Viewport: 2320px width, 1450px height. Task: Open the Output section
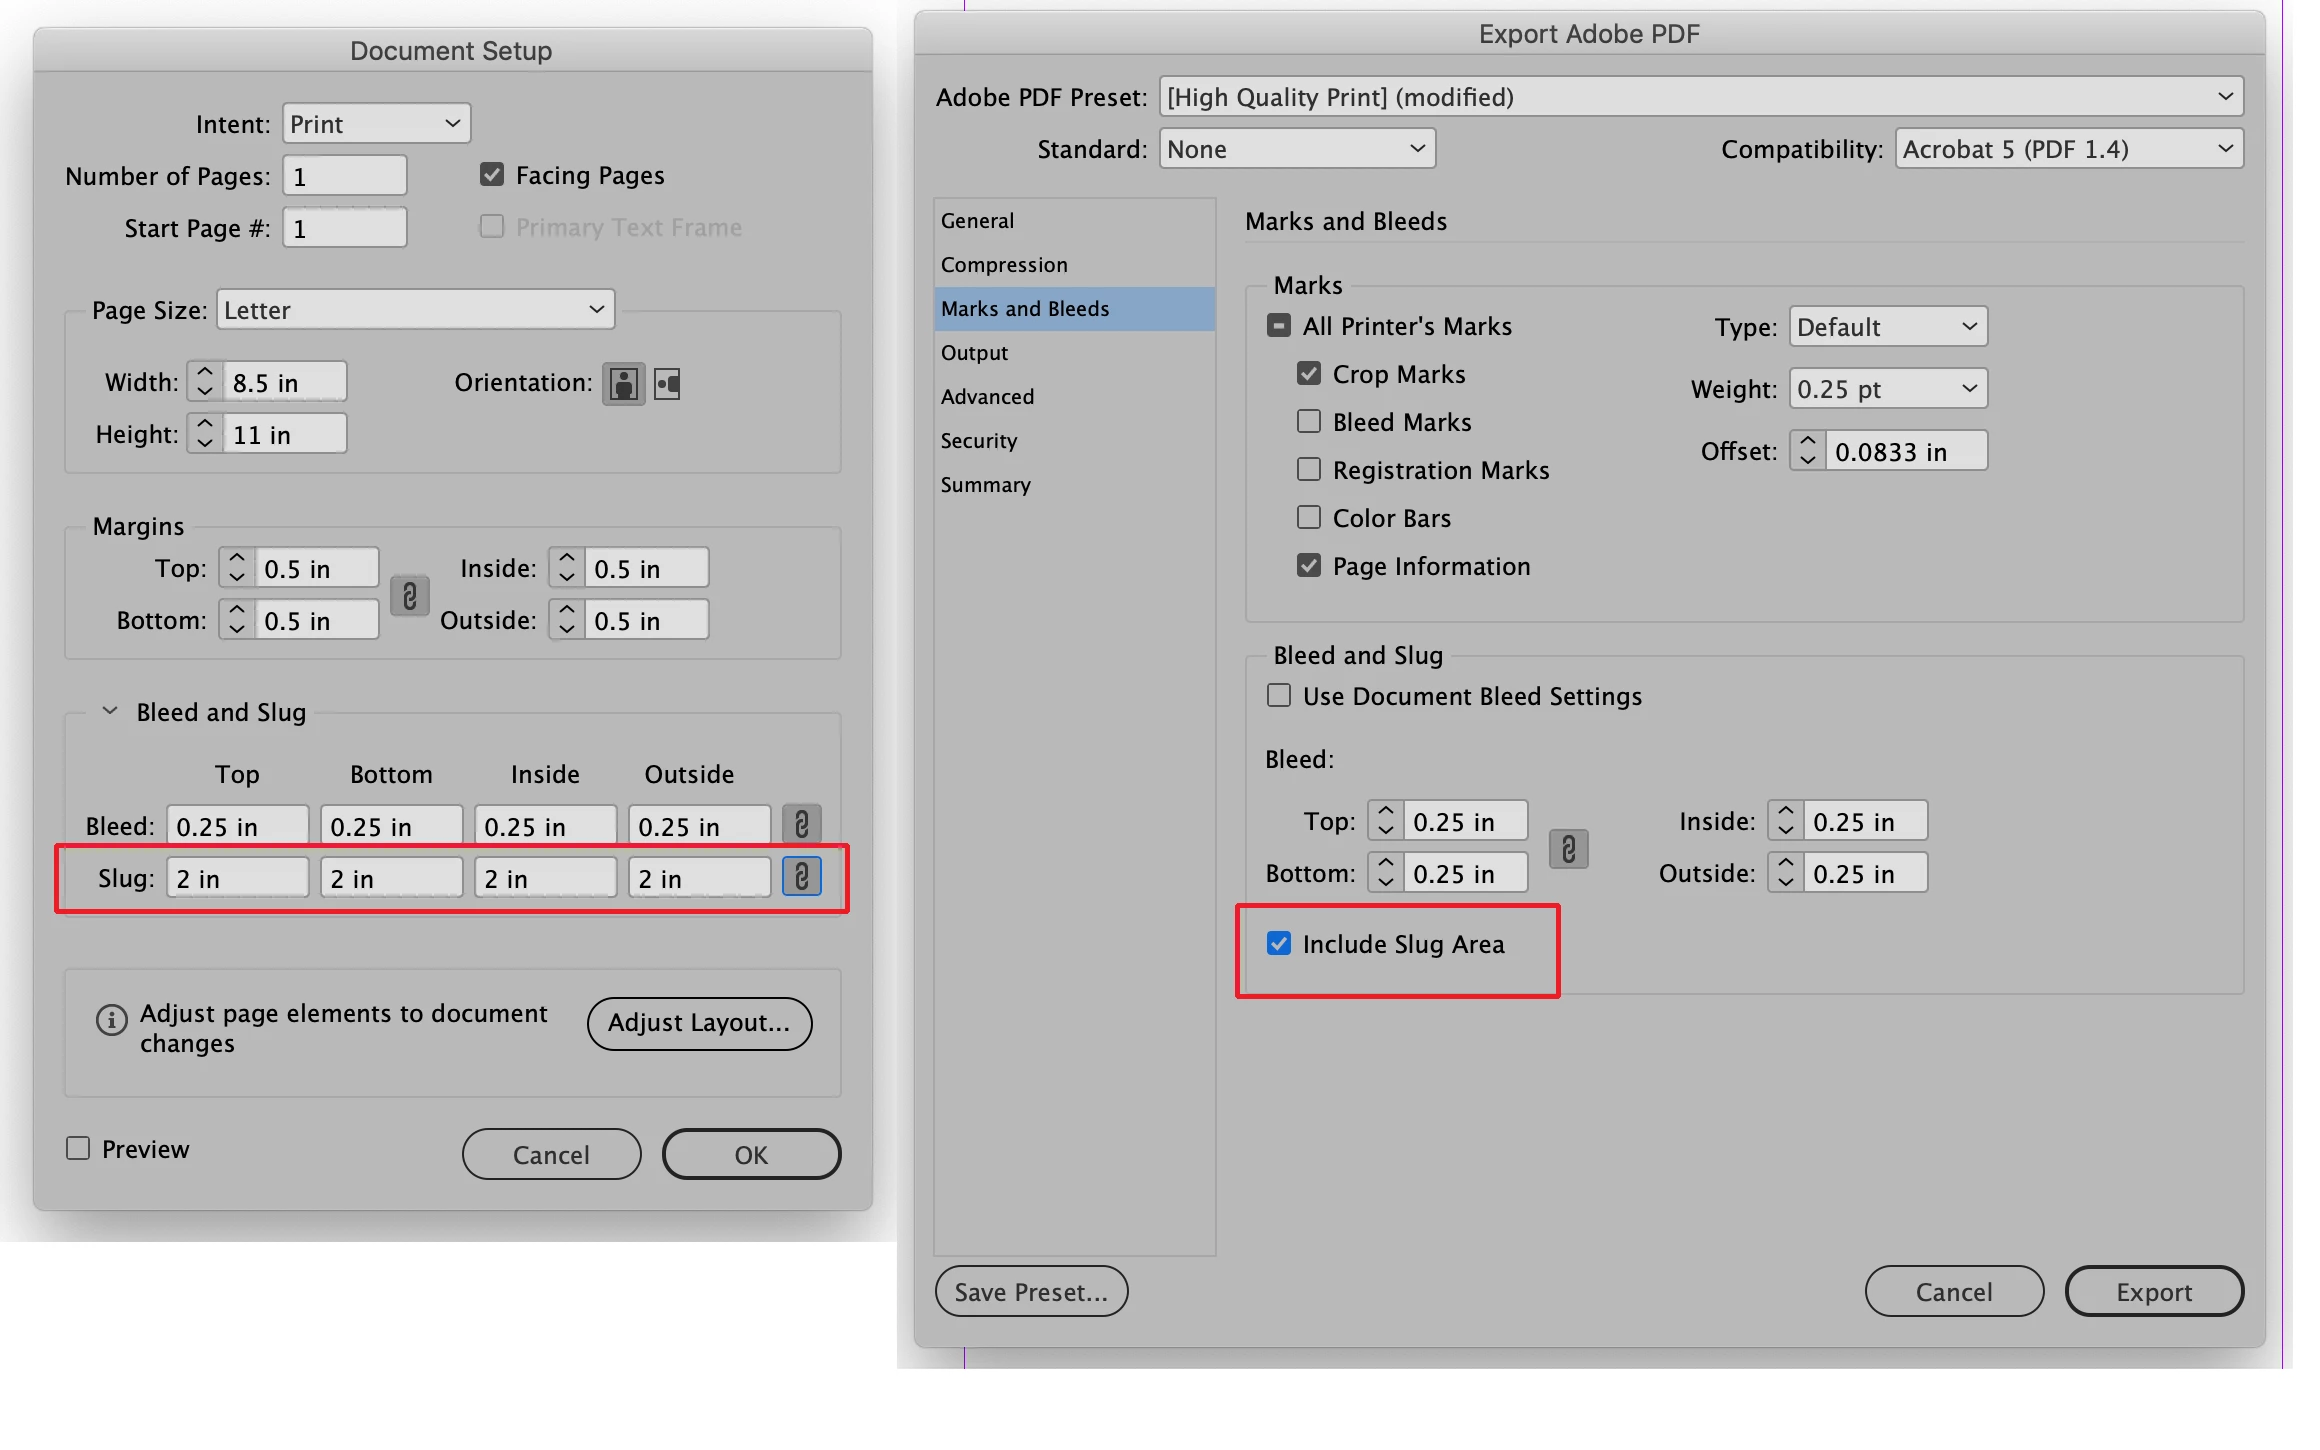tap(974, 353)
